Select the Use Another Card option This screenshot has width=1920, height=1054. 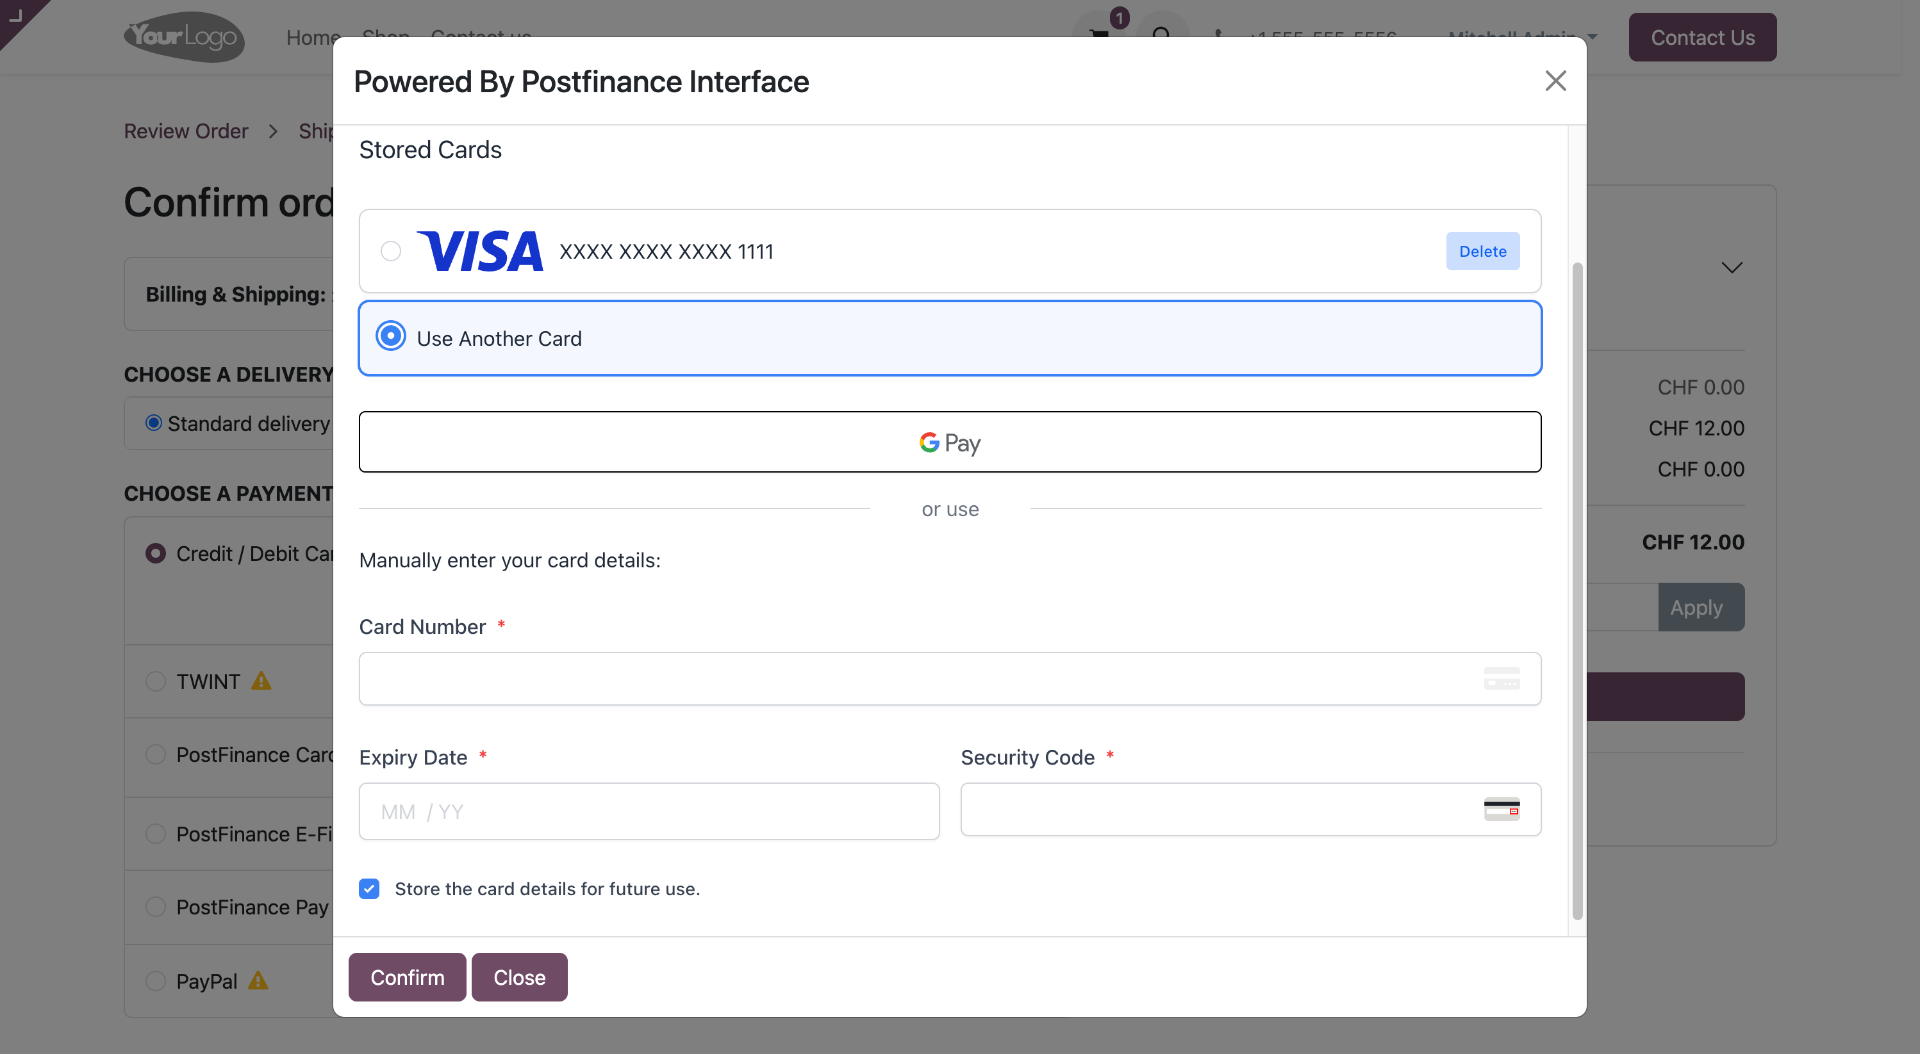pyautogui.click(x=390, y=336)
